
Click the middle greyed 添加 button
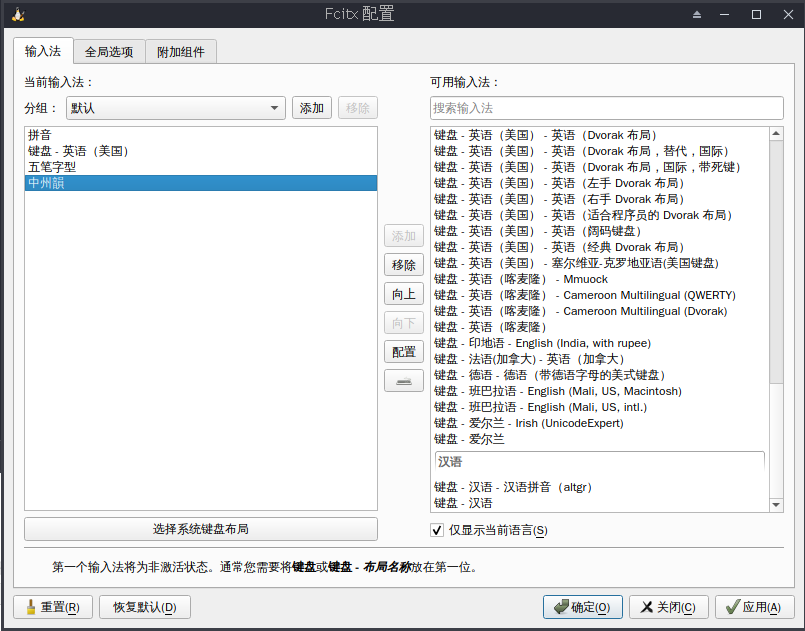click(x=404, y=236)
